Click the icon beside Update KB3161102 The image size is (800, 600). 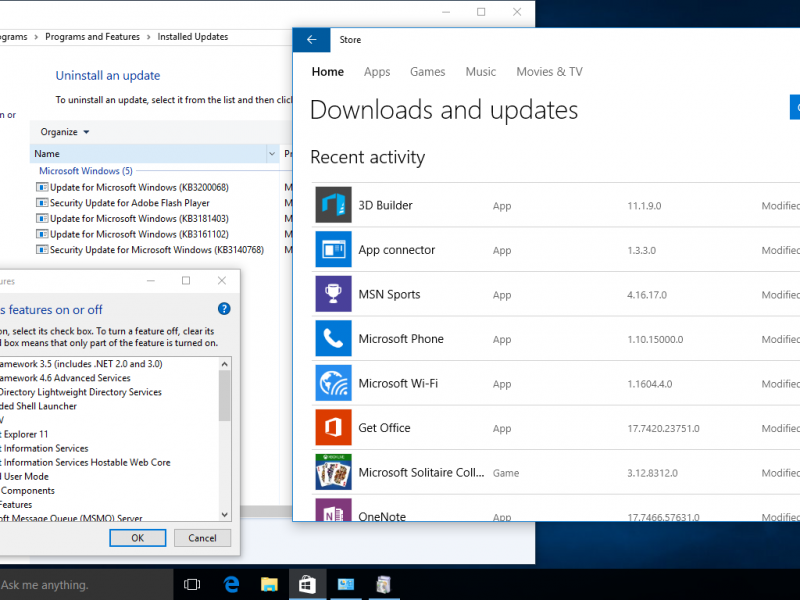[x=42, y=234]
